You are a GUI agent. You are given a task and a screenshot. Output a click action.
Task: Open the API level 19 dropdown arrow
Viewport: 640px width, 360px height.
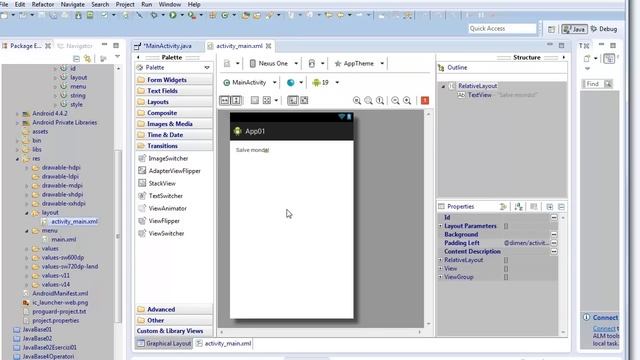[x=337, y=82]
